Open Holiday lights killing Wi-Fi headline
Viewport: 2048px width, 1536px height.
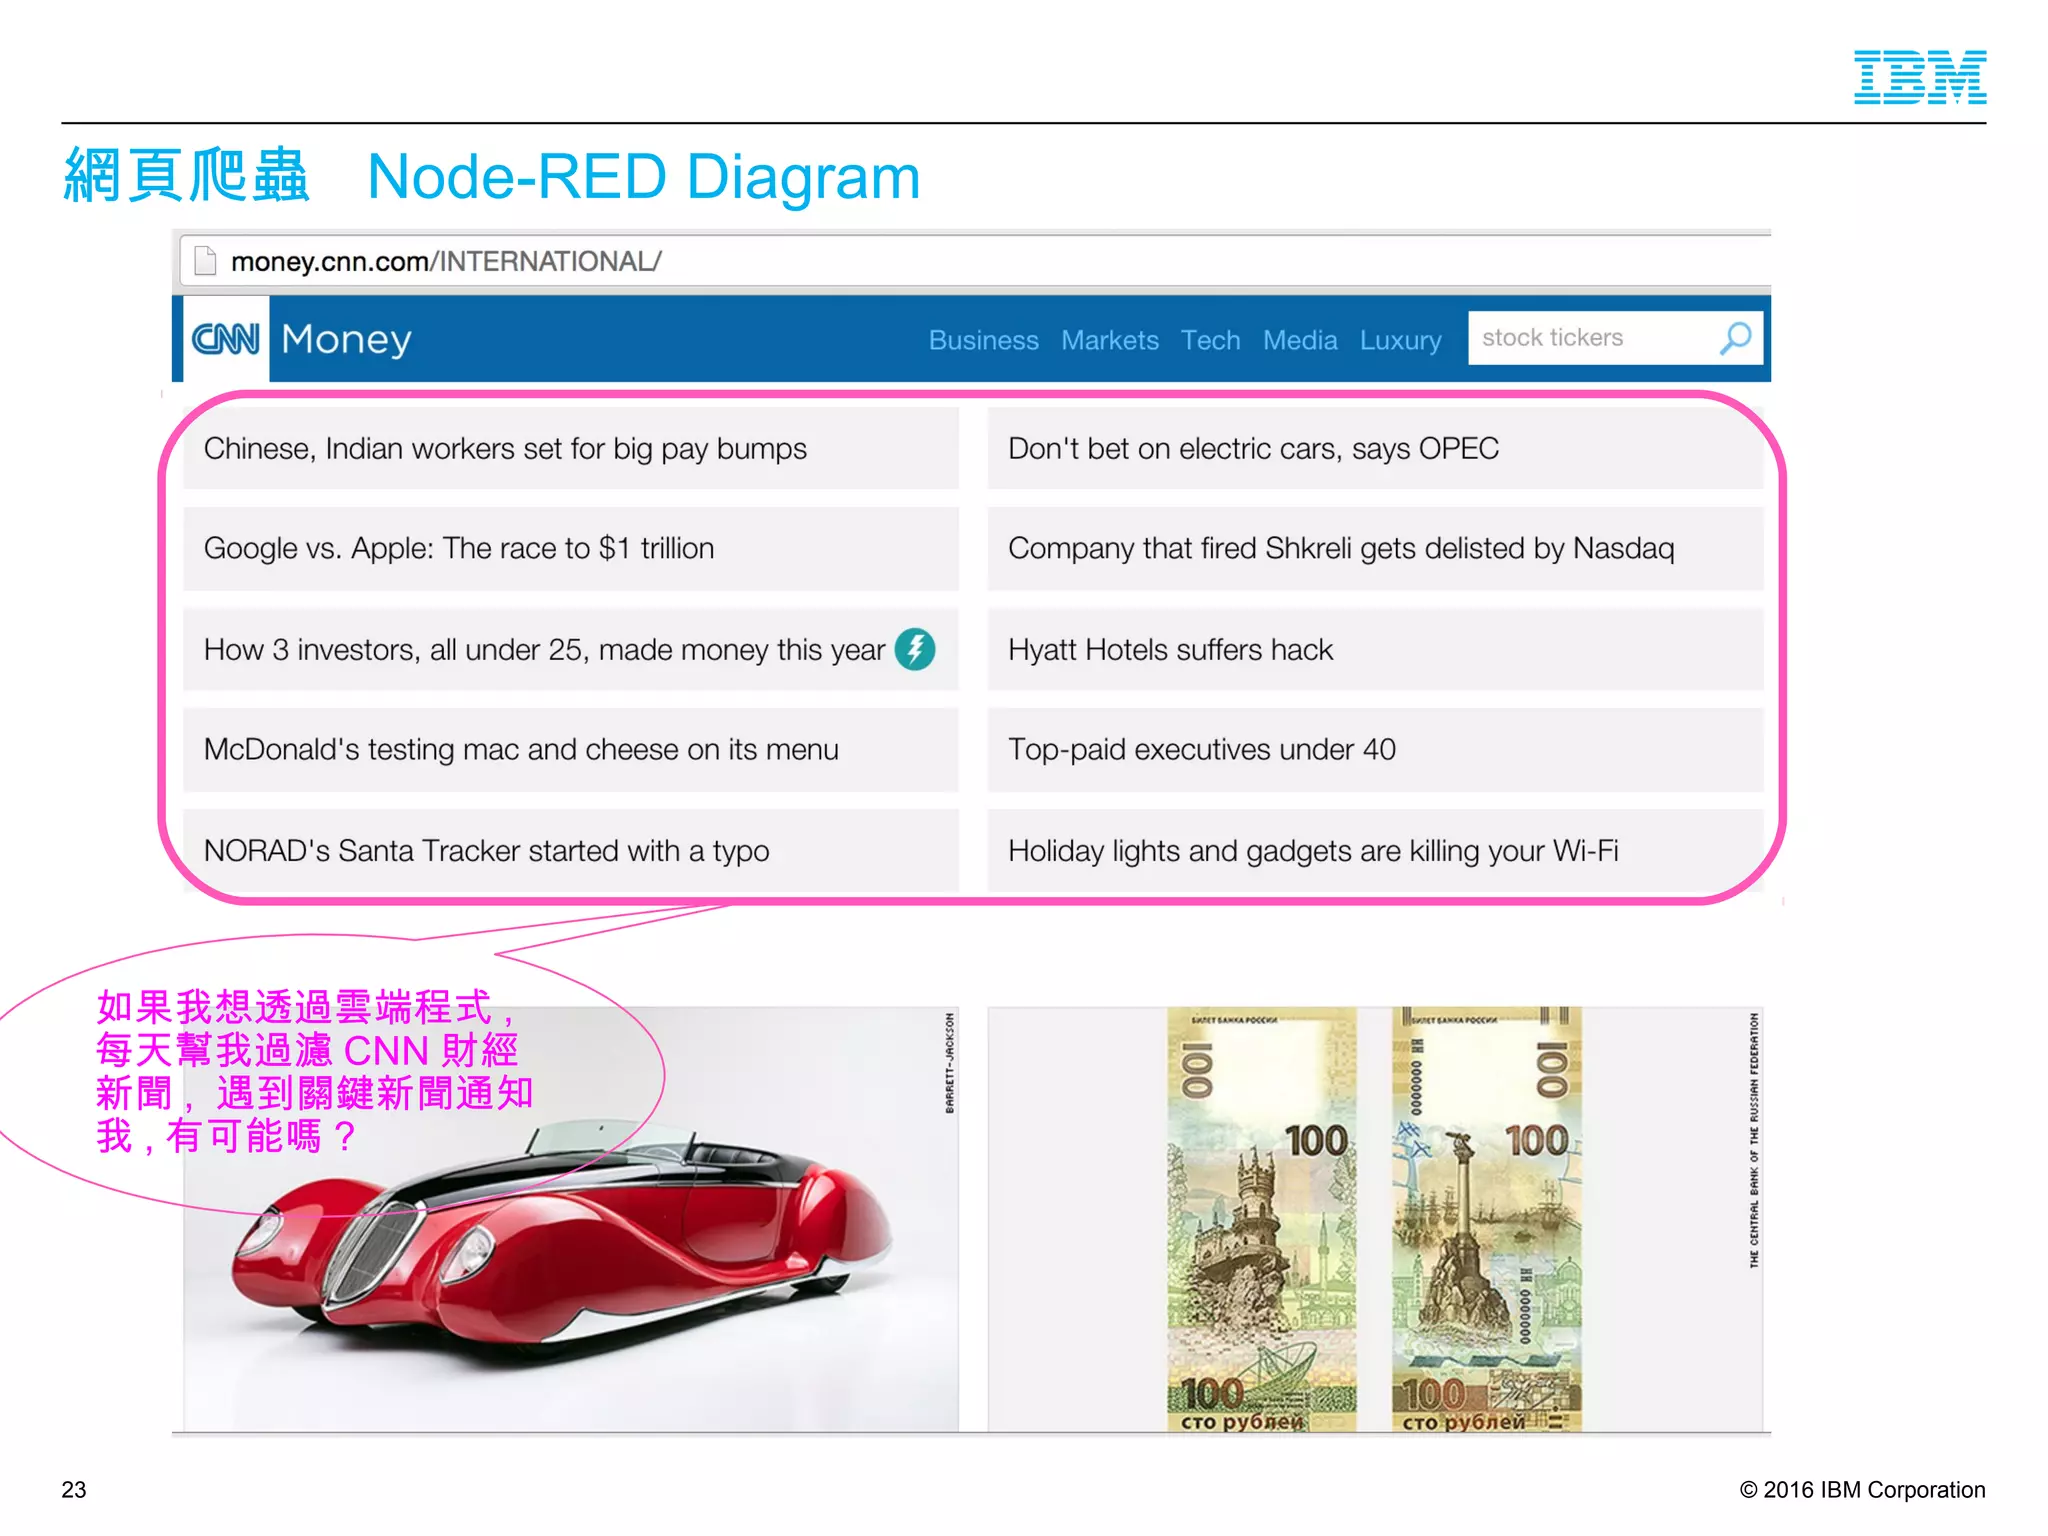pos(1375,850)
